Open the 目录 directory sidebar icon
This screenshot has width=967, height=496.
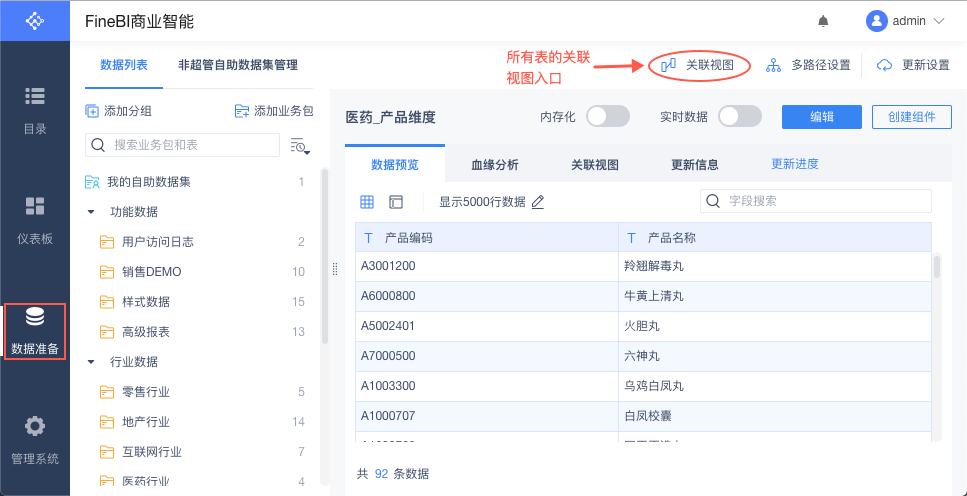(35, 97)
